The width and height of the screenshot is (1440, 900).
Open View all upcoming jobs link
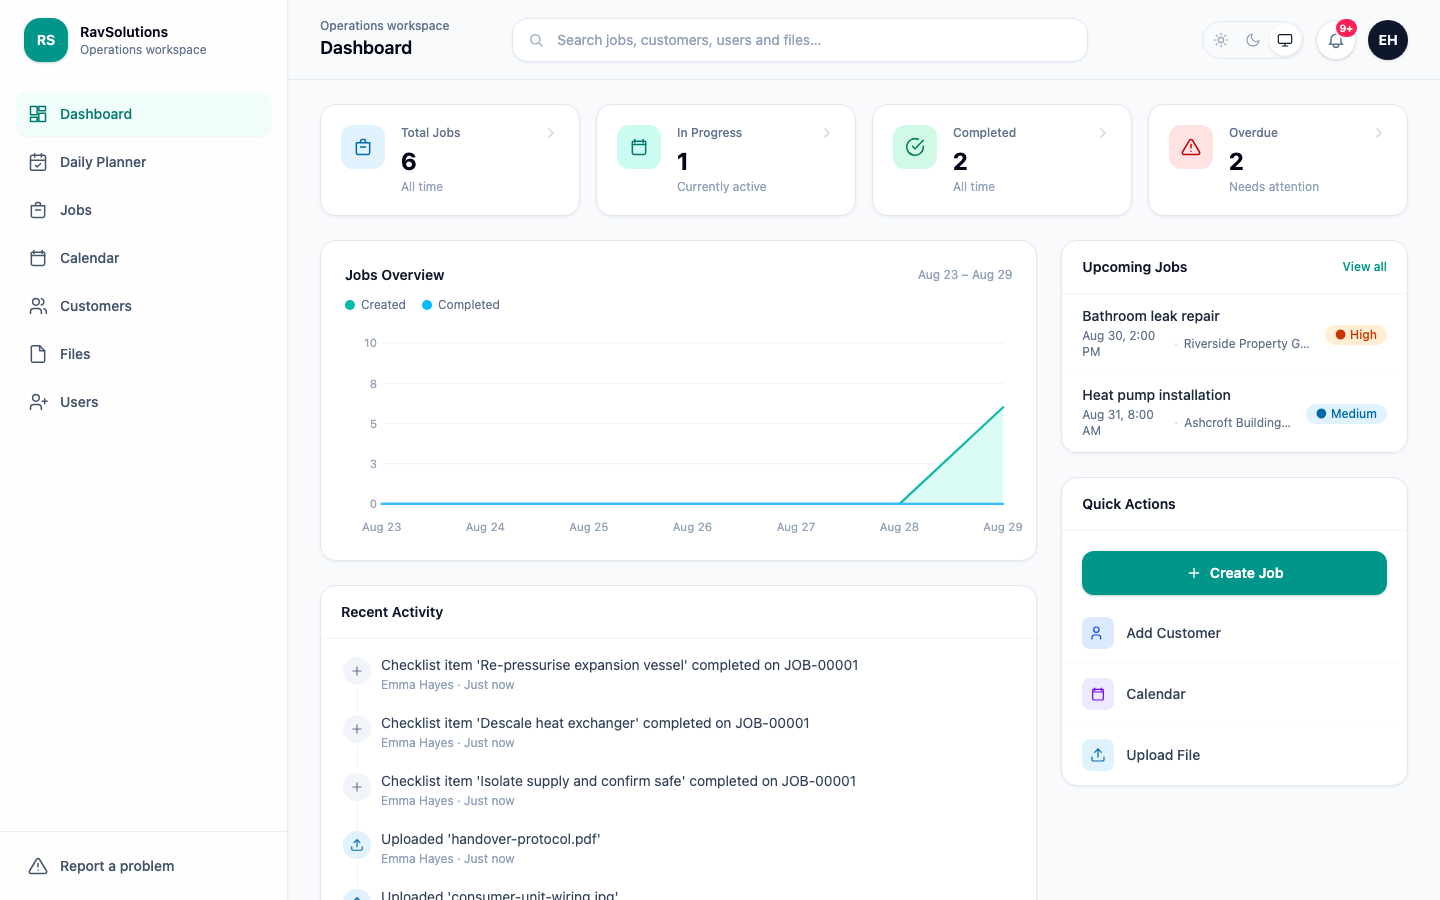[1364, 267]
